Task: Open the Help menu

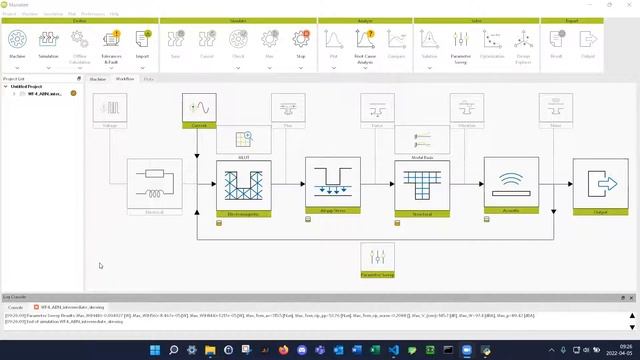Action: point(114,14)
